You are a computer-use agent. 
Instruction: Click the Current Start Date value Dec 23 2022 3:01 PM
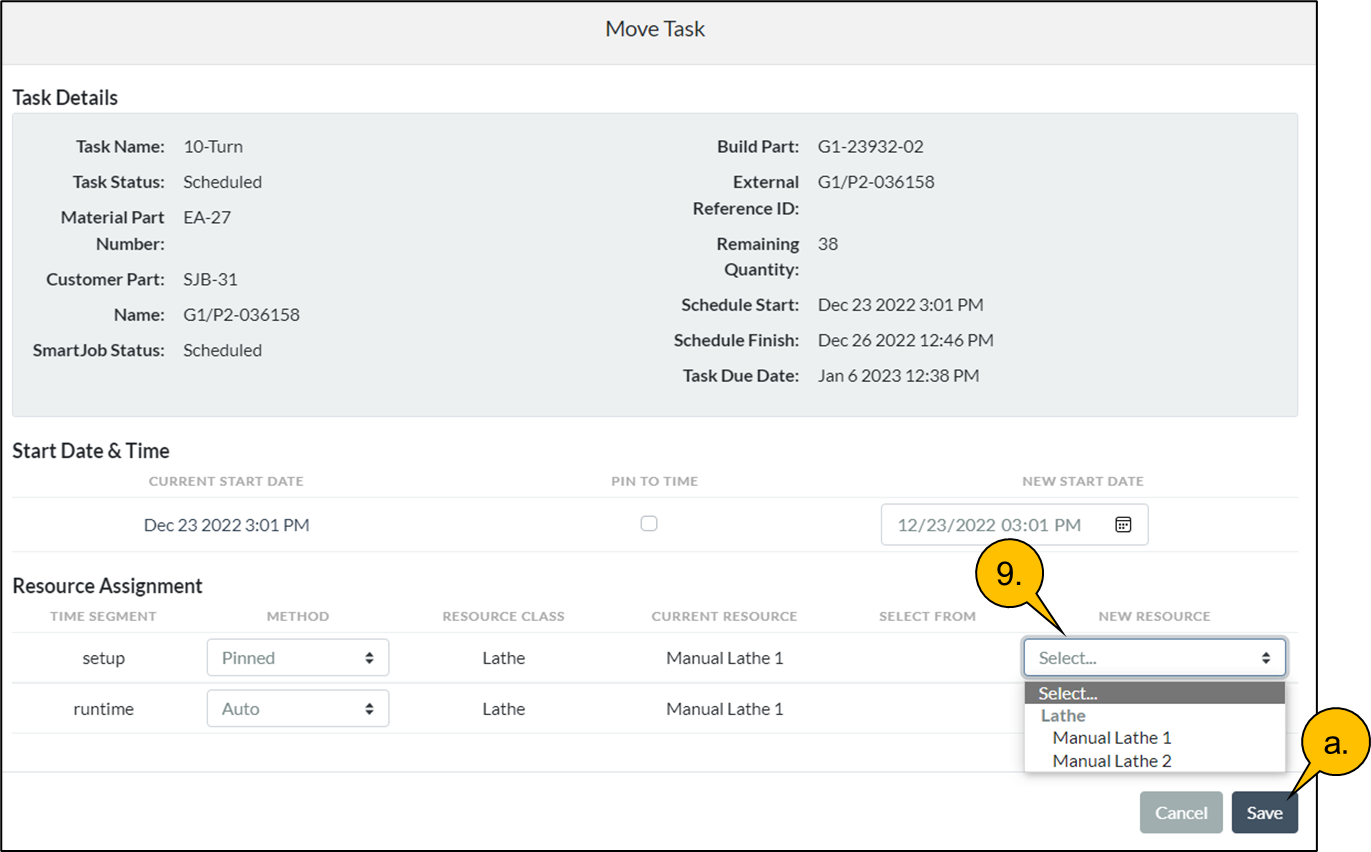226,525
